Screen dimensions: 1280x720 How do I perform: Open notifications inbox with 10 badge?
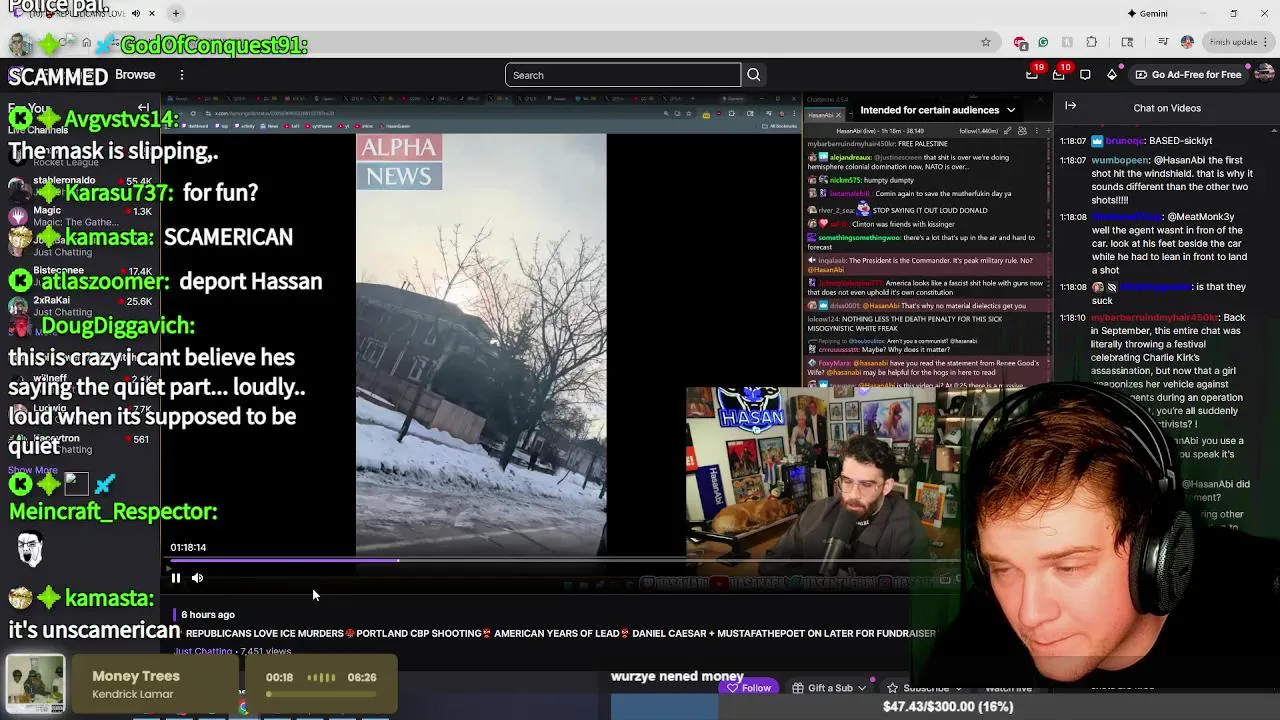pos(1060,73)
